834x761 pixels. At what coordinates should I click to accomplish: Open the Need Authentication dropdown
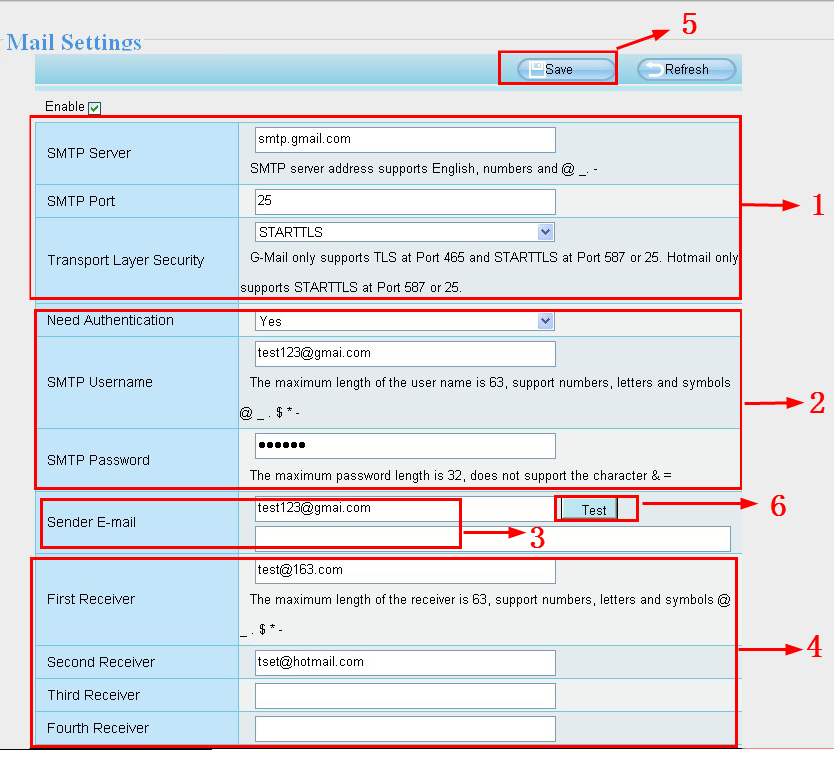pyautogui.click(x=405, y=321)
